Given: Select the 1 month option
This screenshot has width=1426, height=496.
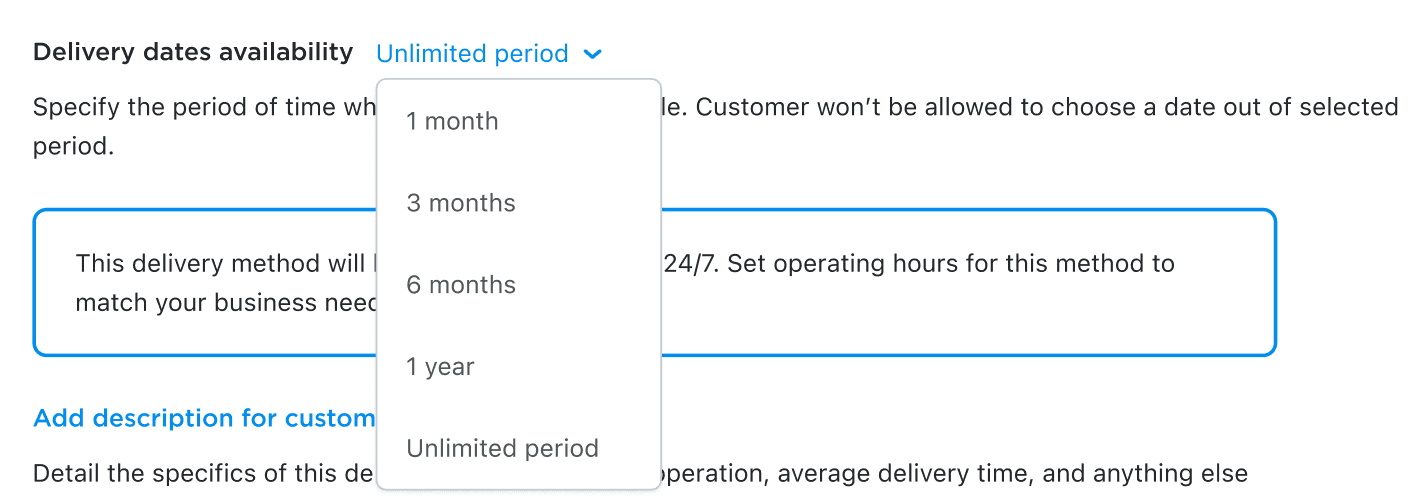Looking at the screenshot, I should click(452, 121).
